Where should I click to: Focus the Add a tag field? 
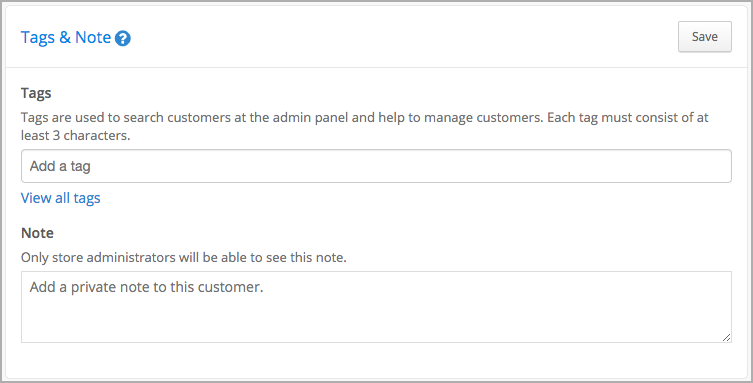376,166
